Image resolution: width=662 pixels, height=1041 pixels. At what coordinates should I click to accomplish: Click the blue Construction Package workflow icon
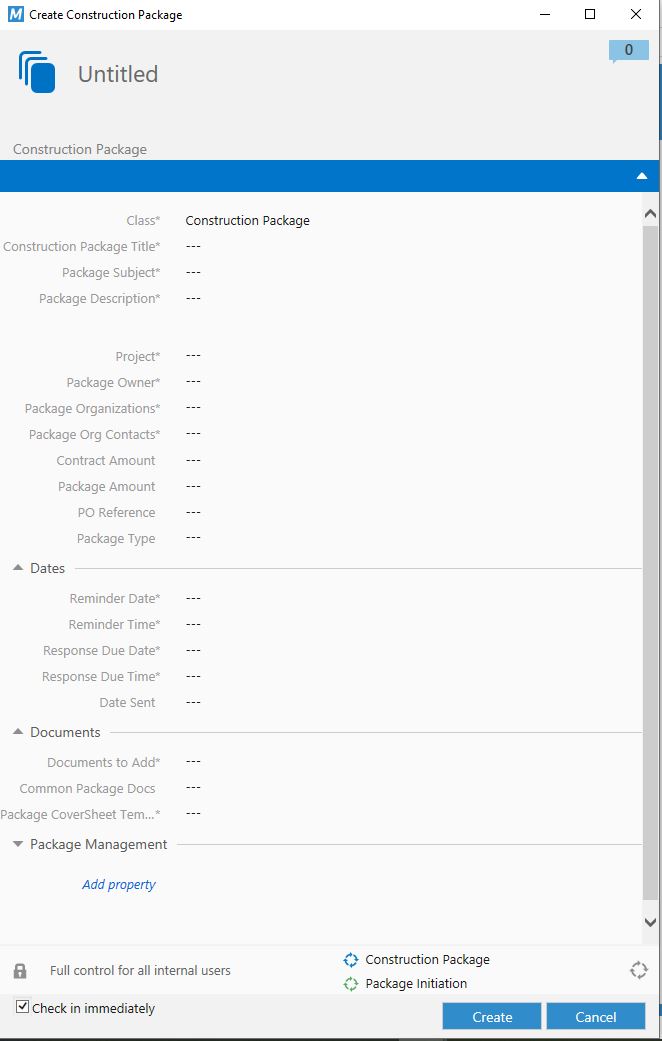351,960
